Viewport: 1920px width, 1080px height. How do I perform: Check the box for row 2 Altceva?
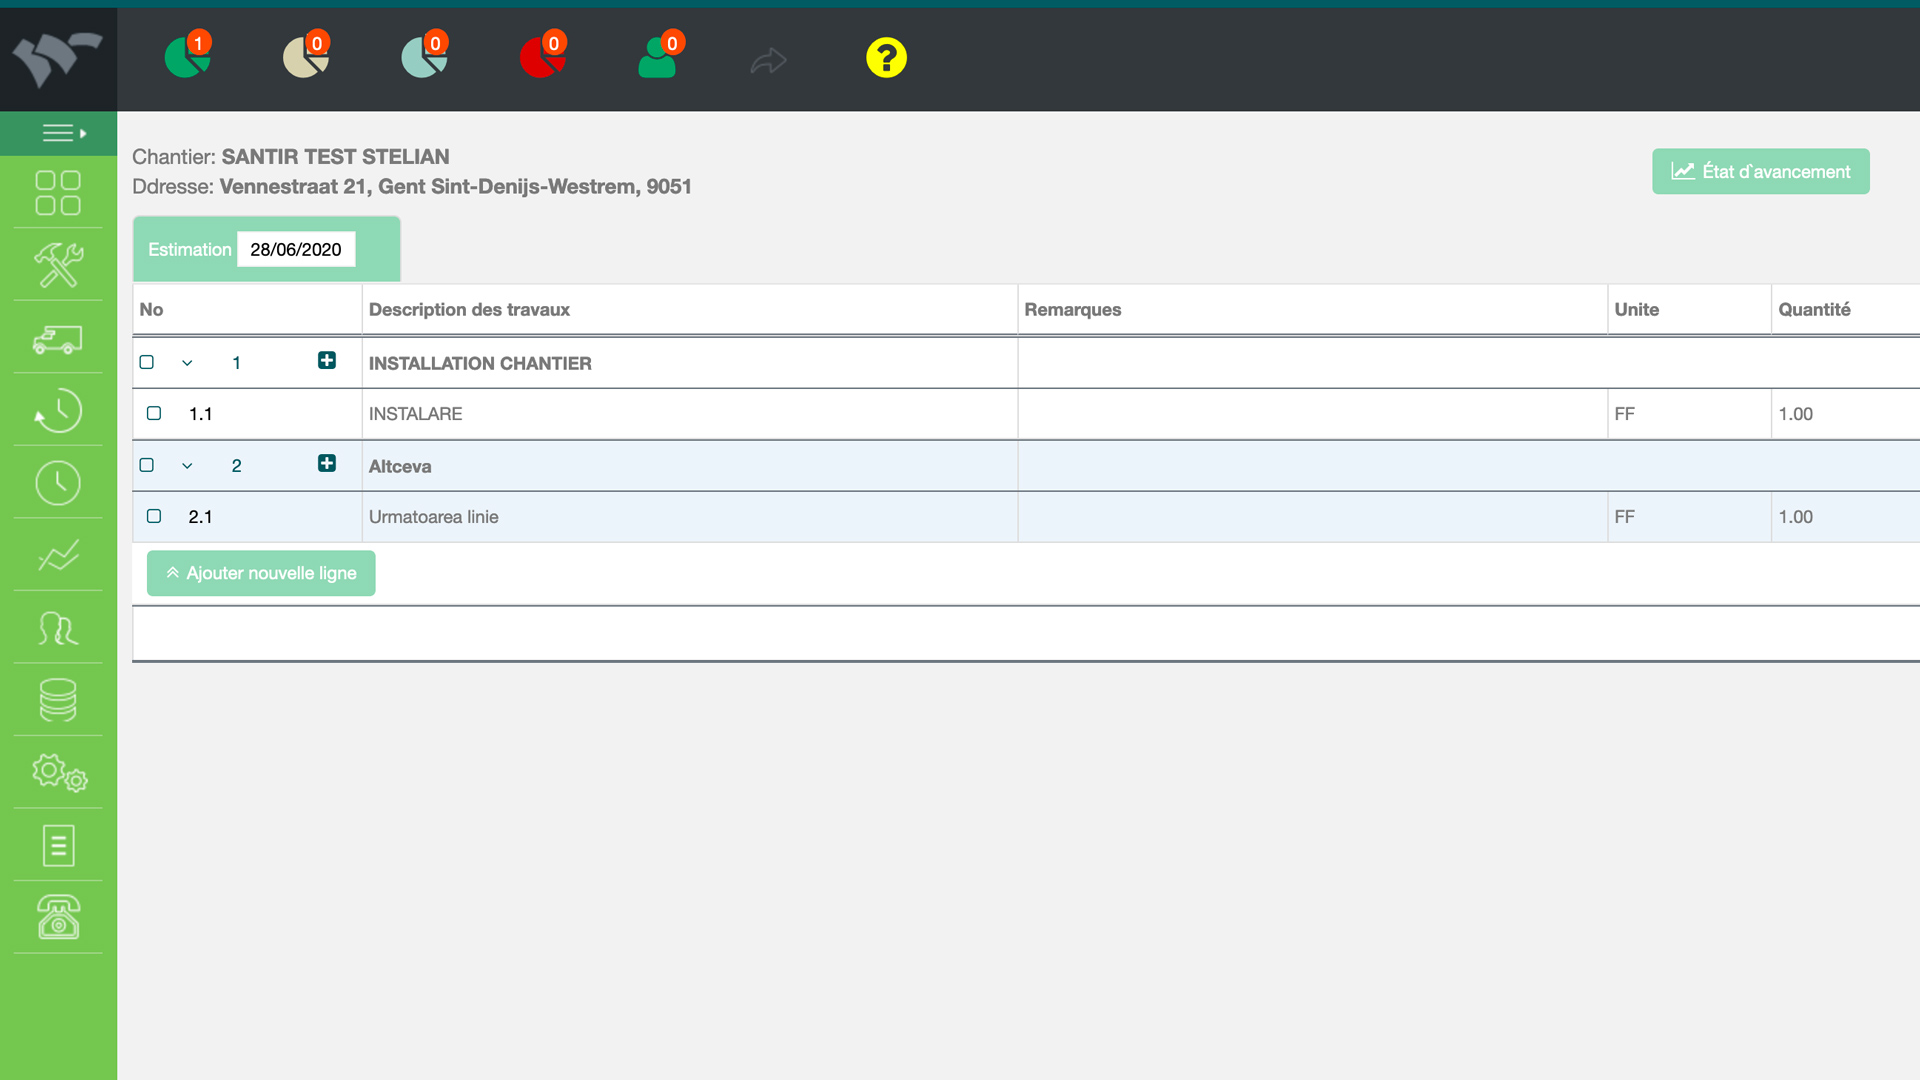click(x=147, y=465)
